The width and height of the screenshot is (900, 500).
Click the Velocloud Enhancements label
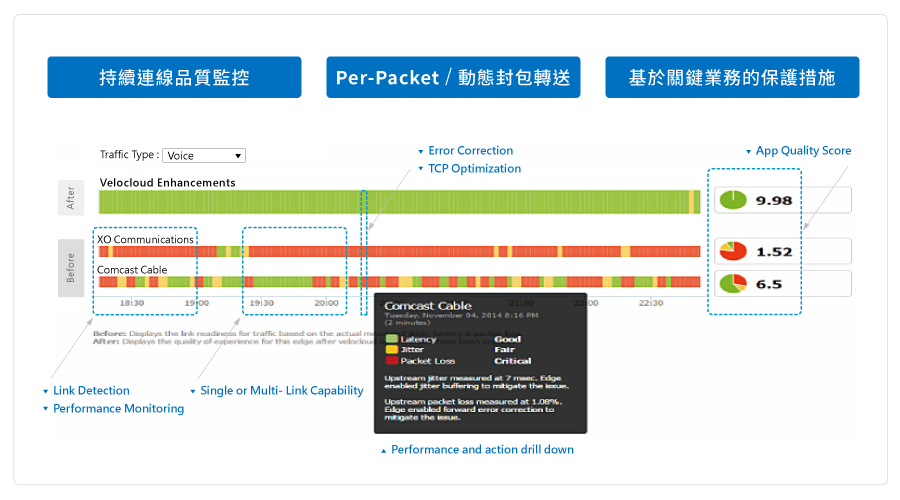click(x=168, y=183)
